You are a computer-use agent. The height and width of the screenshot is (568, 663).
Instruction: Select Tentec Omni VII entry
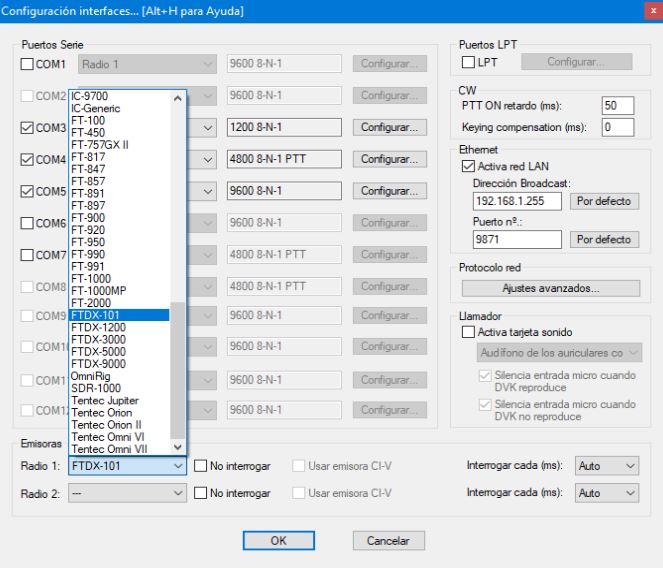tap(120, 449)
